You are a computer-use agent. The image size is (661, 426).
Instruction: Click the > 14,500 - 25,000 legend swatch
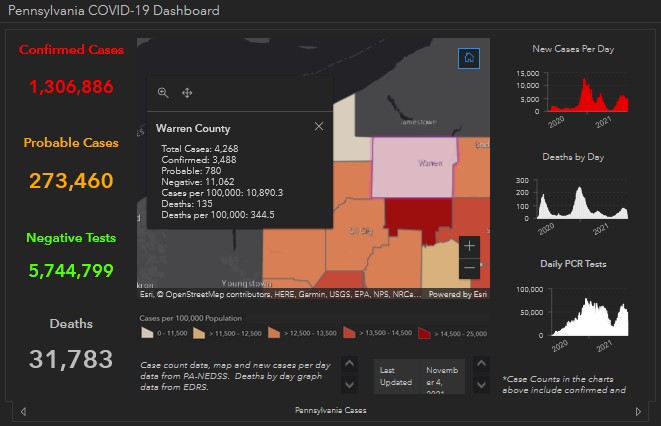(x=425, y=332)
